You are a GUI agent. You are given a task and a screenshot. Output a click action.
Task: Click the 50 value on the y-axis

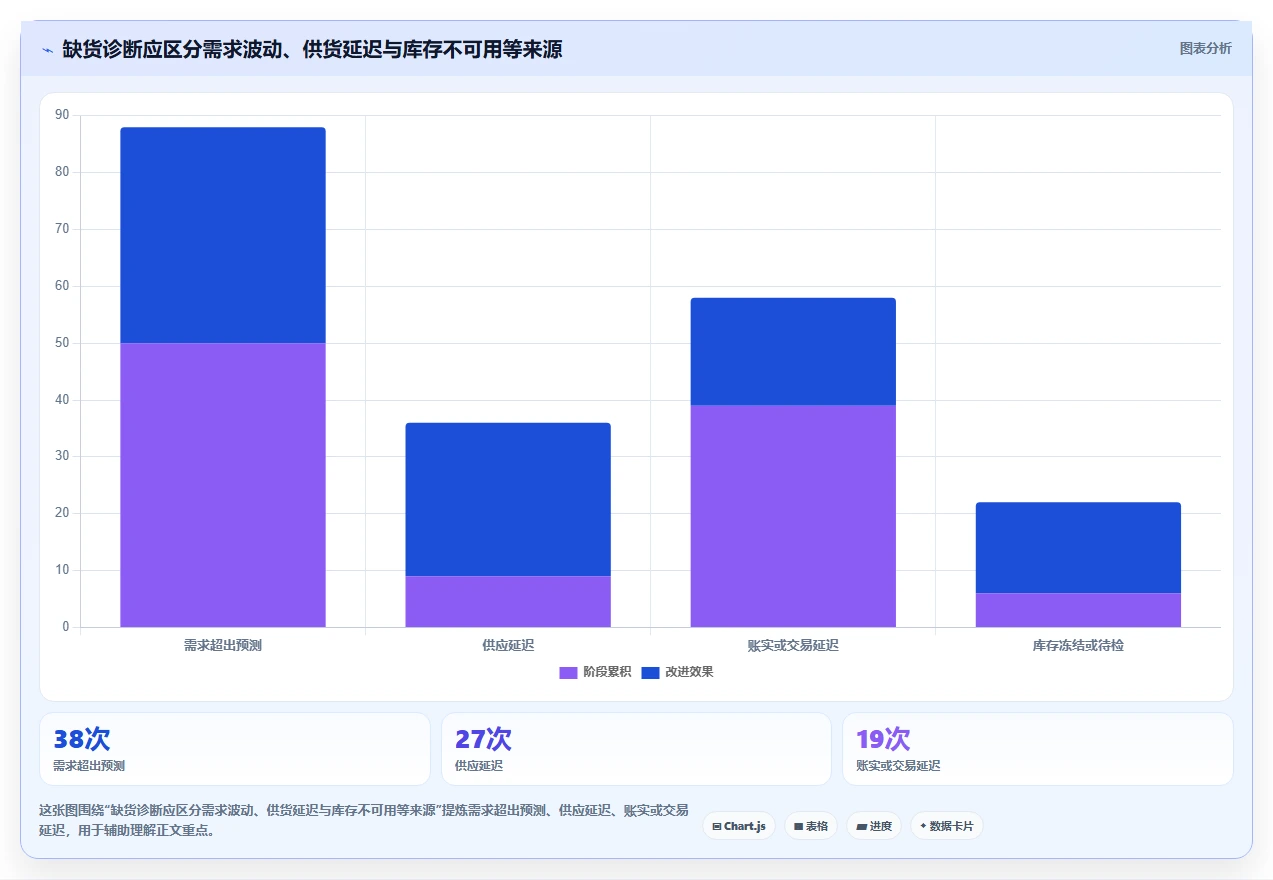tap(63, 343)
